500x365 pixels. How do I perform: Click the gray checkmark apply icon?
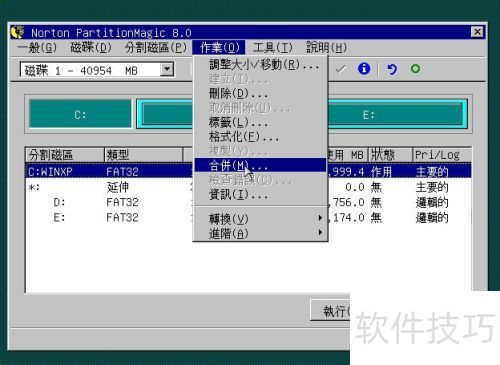[x=341, y=69]
